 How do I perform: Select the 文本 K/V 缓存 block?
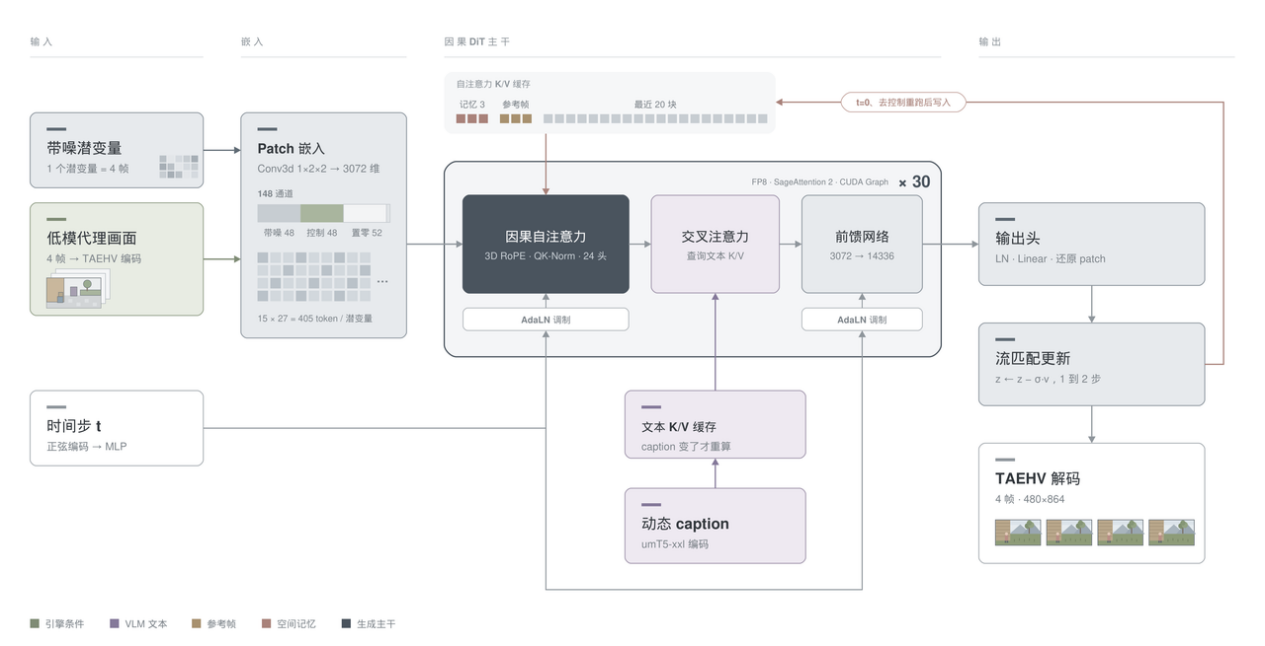715,424
